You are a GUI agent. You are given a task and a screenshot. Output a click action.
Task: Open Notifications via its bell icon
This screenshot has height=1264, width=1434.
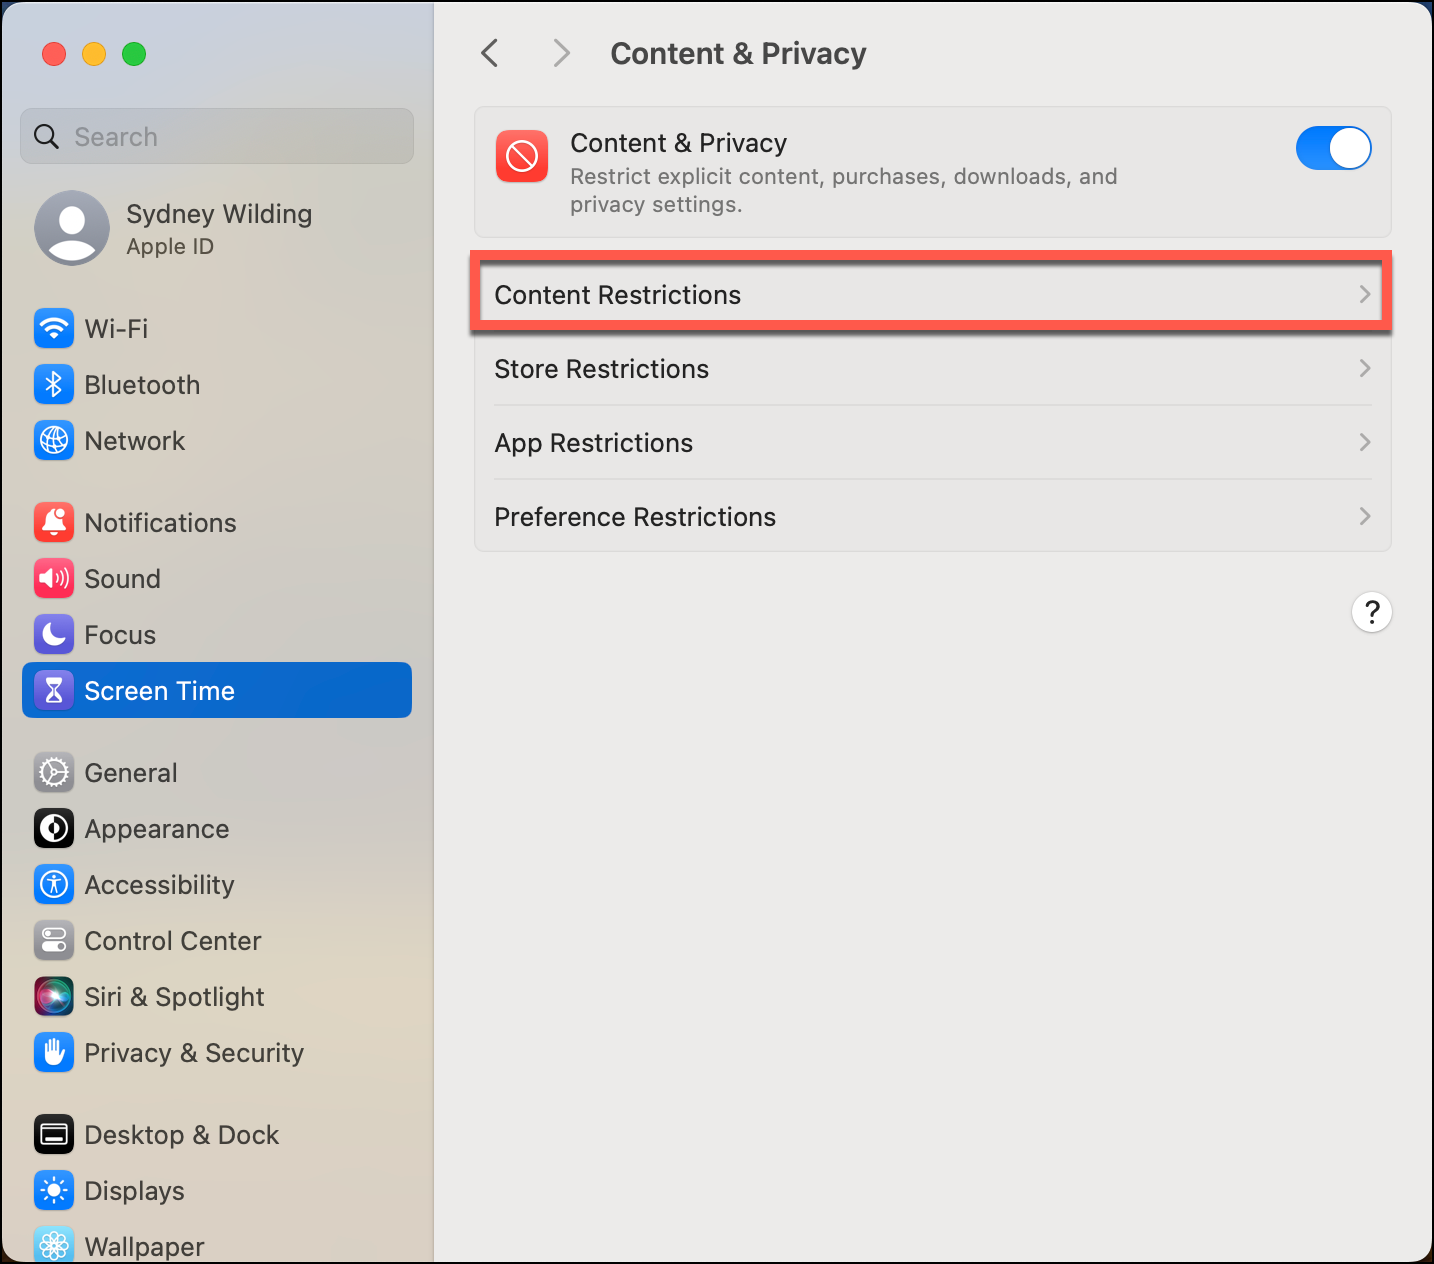coord(54,523)
